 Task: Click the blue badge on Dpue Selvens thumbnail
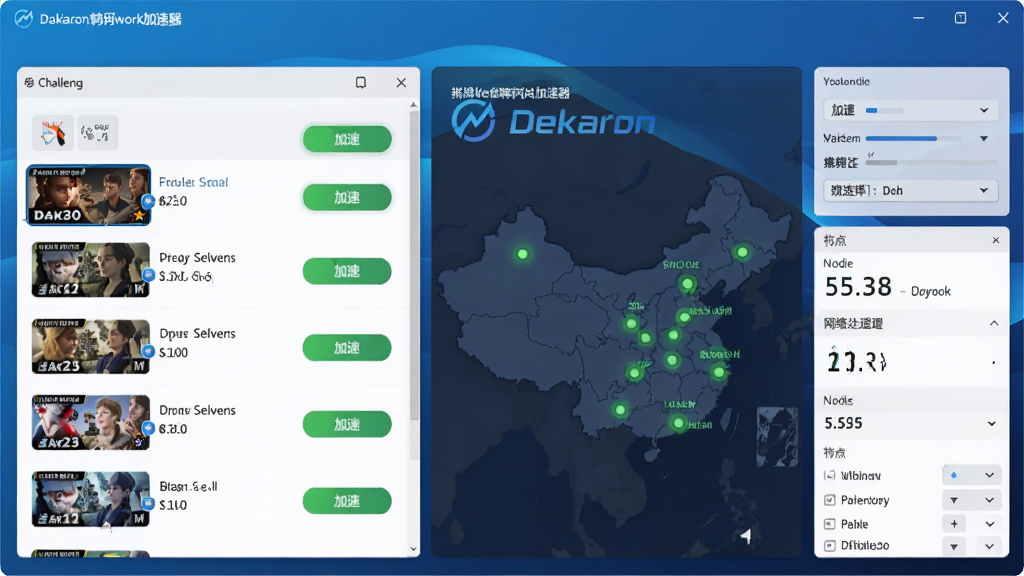[x=148, y=351]
